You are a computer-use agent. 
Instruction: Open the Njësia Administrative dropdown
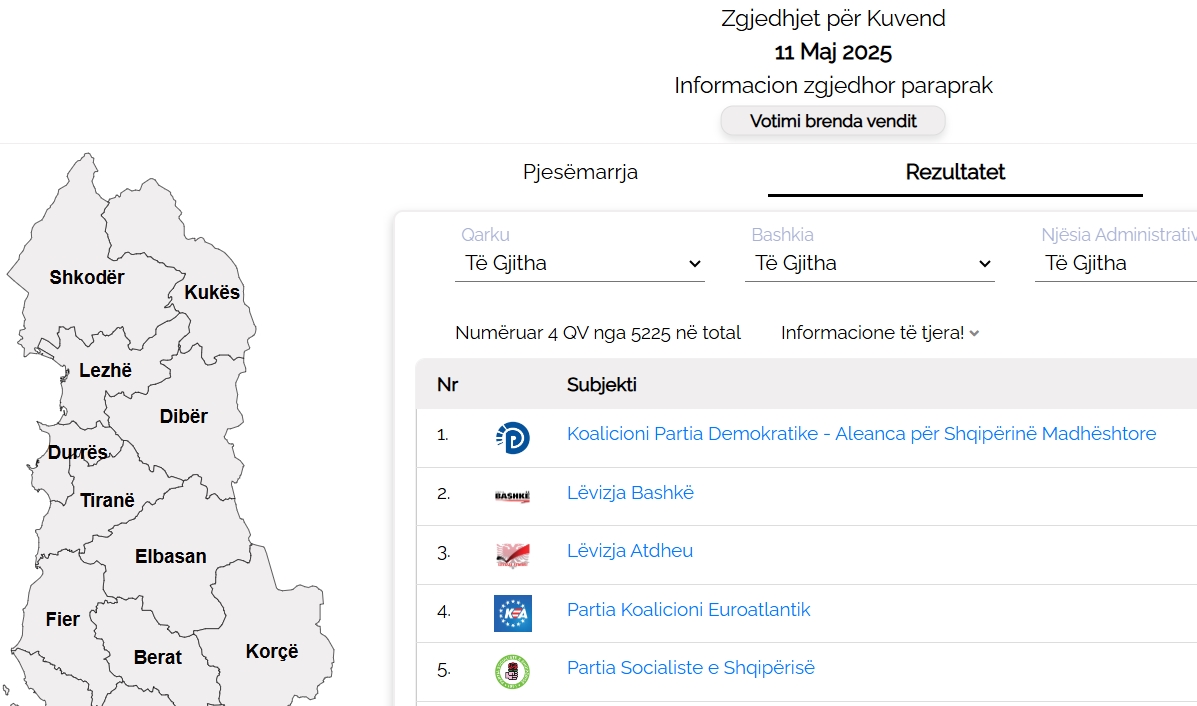pyautogui.click(x=1115, y=264)
